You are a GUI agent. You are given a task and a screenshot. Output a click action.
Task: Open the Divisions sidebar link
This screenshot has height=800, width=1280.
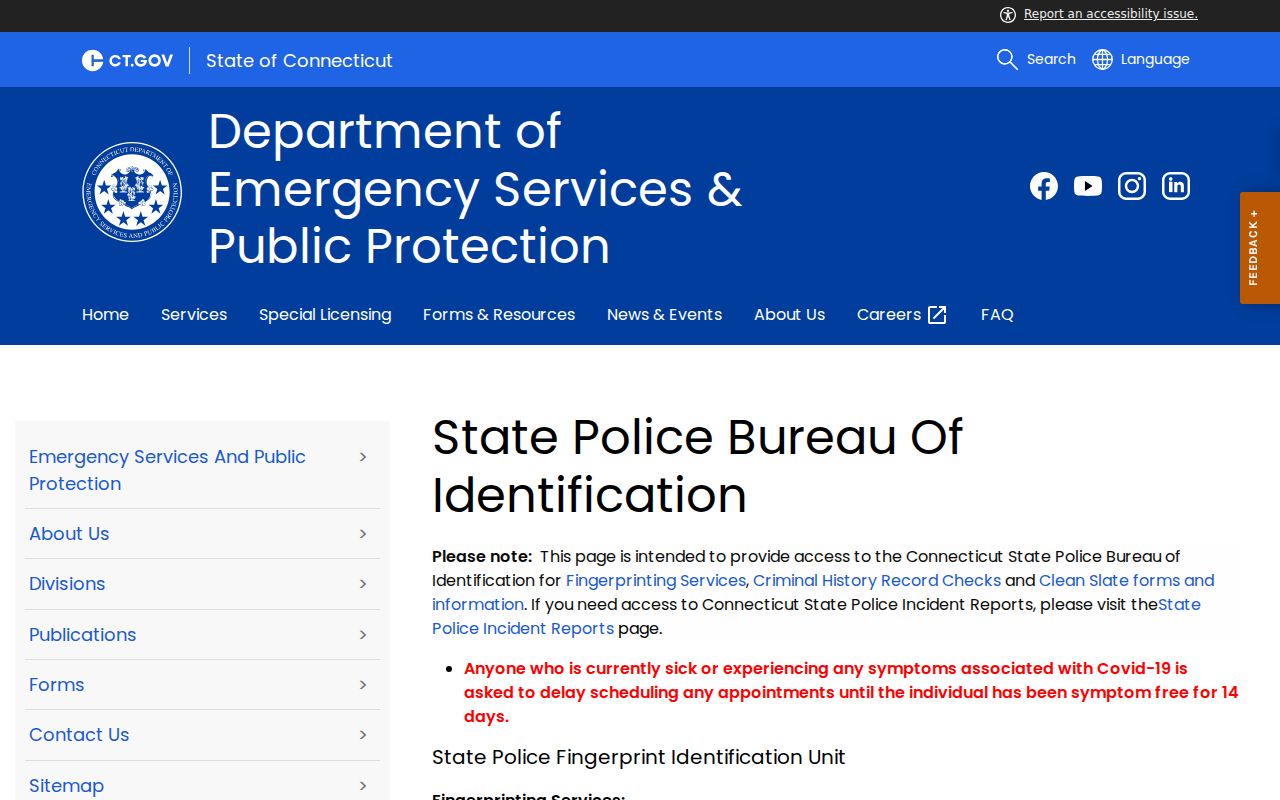tap(67, 584)
